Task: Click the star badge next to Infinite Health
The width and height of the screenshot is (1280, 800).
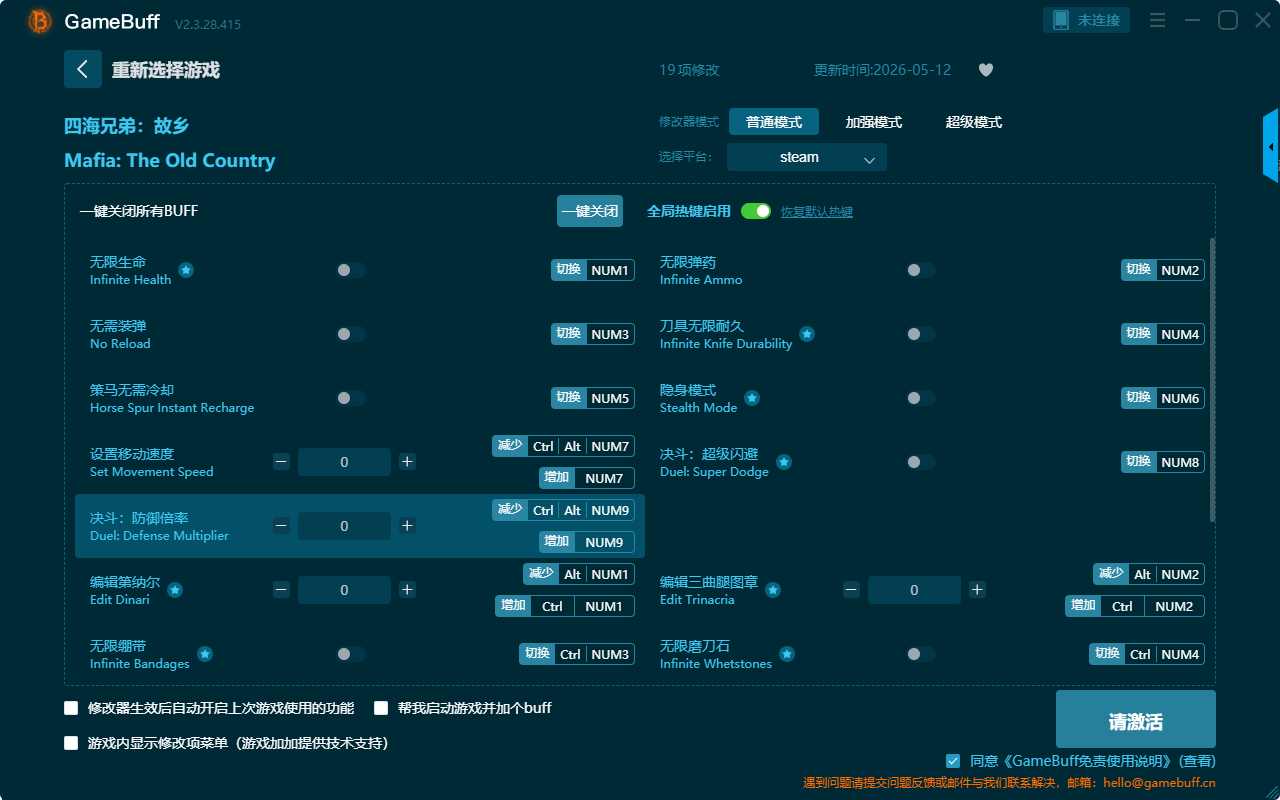Action: 186,270
